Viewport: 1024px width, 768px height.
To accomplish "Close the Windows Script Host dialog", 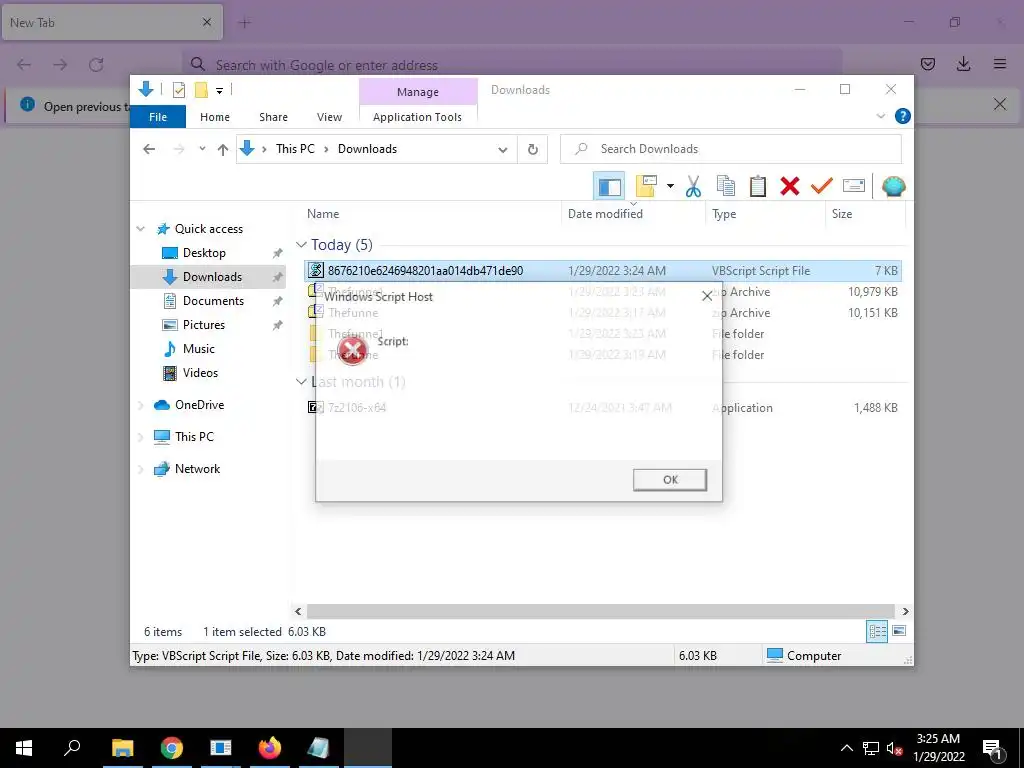I will 707,296.
